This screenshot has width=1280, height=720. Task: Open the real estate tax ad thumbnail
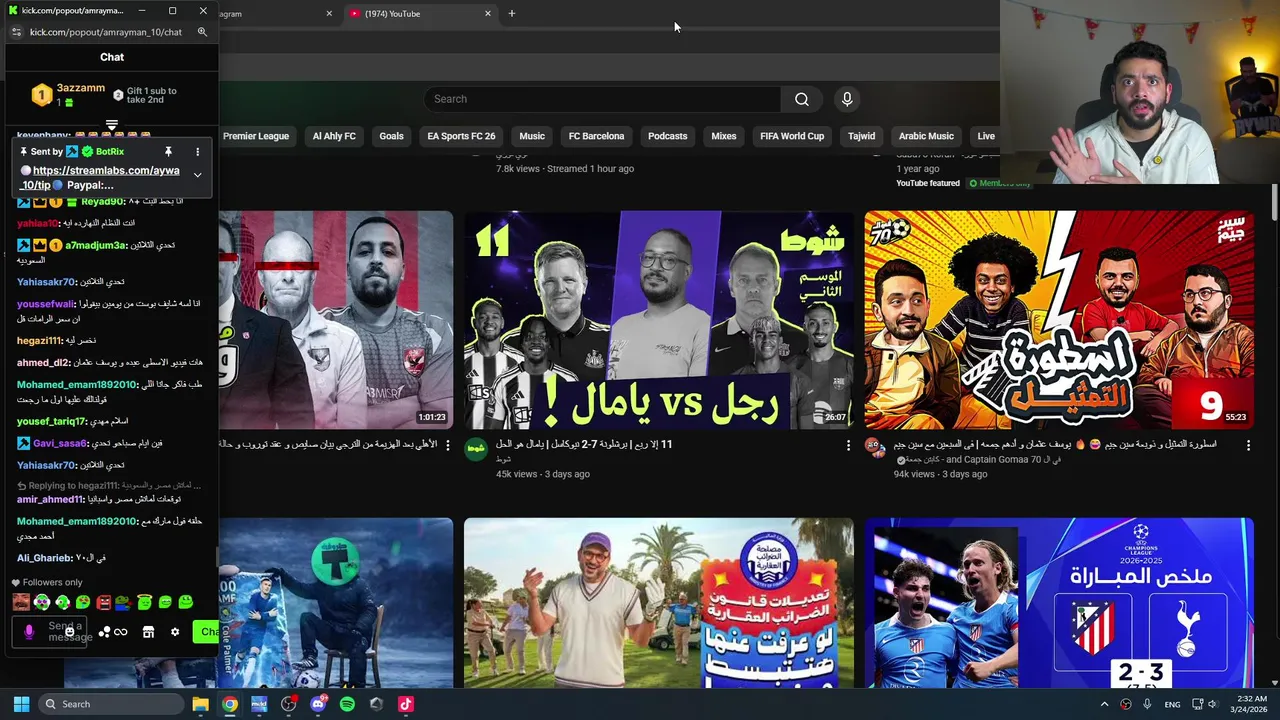(x=659, y=603)
